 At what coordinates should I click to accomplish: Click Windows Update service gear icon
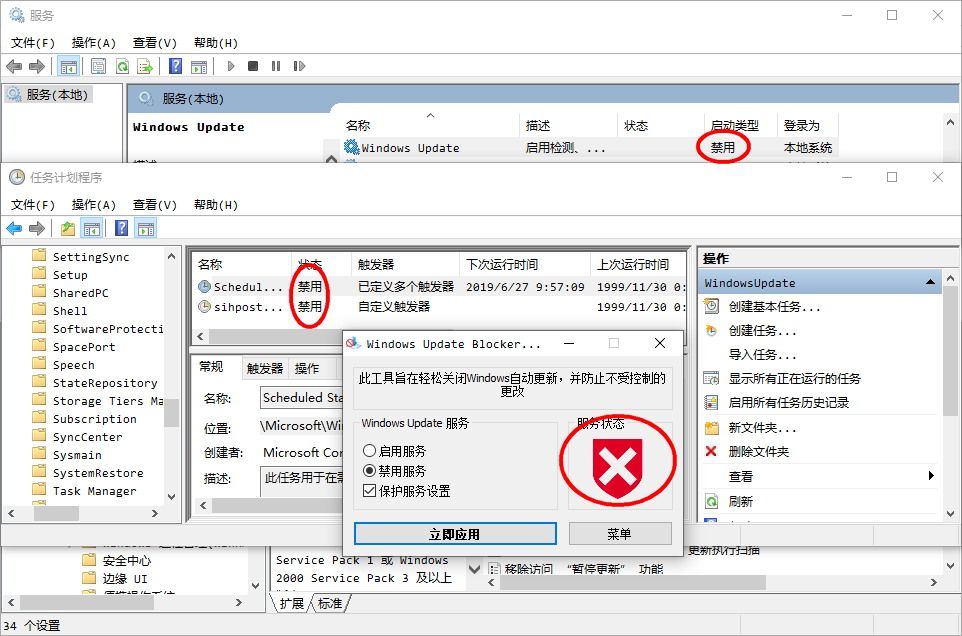[352, 147]
